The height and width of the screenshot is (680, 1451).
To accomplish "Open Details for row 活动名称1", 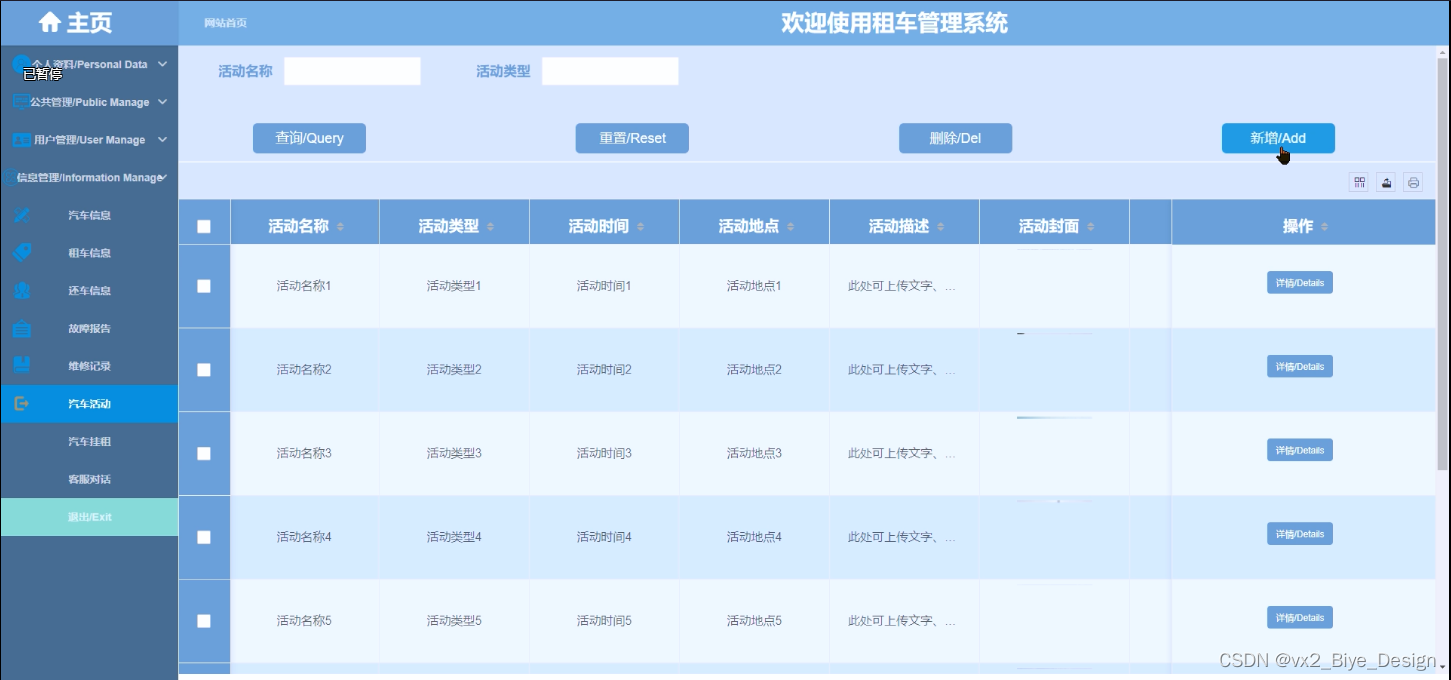I will [1300, 283].
